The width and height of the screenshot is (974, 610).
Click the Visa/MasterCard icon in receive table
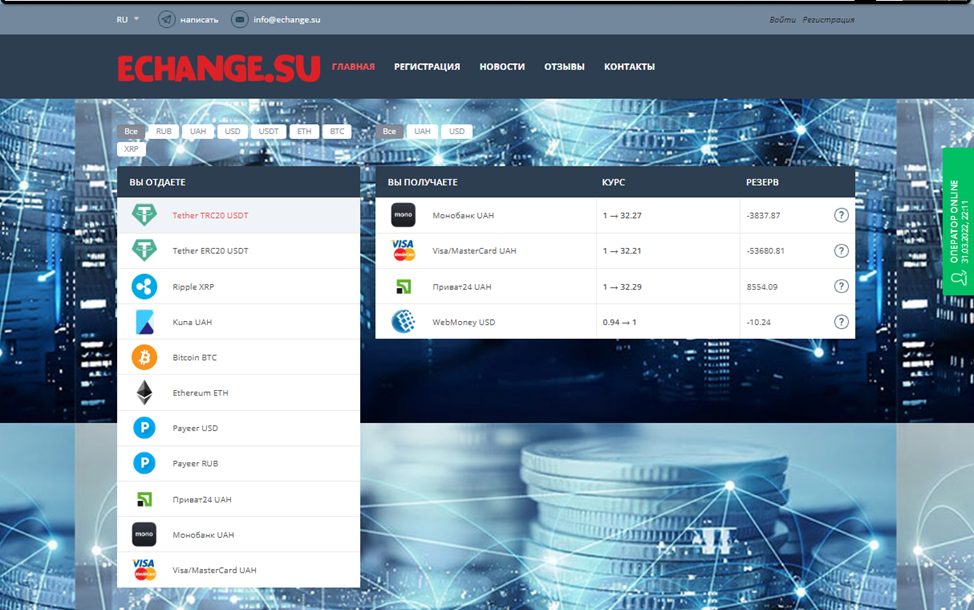pyautogui.click(x=403, y=250)
